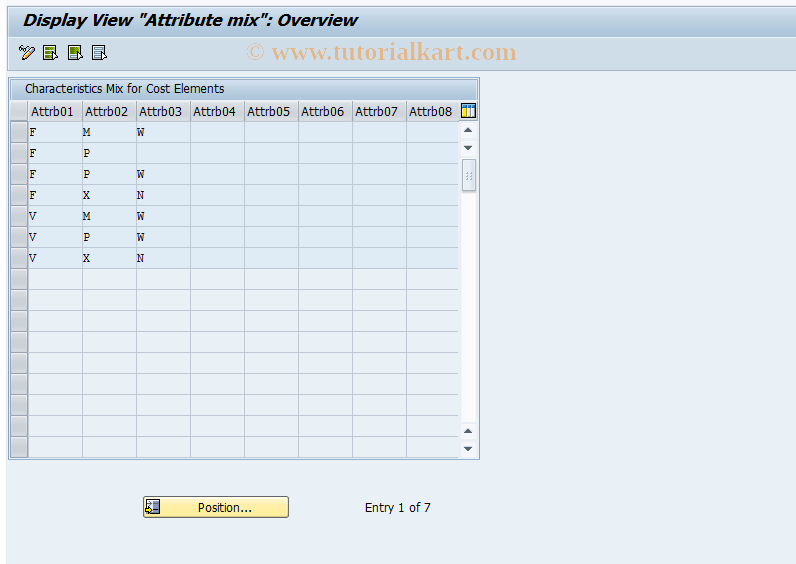Click the upper scroll-up arrow
This screenshot has width=796, height=564.
[x=468, y=130]
